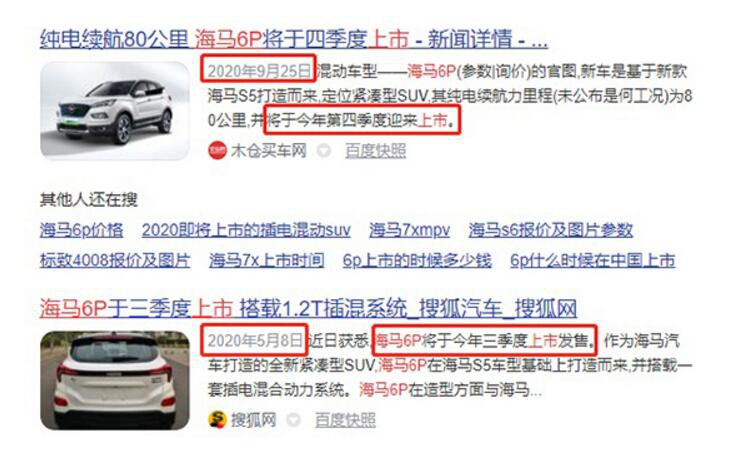Click the 搜狐网 fox logo icon
This screenshot has height=457, width=738.
point(217,419)
